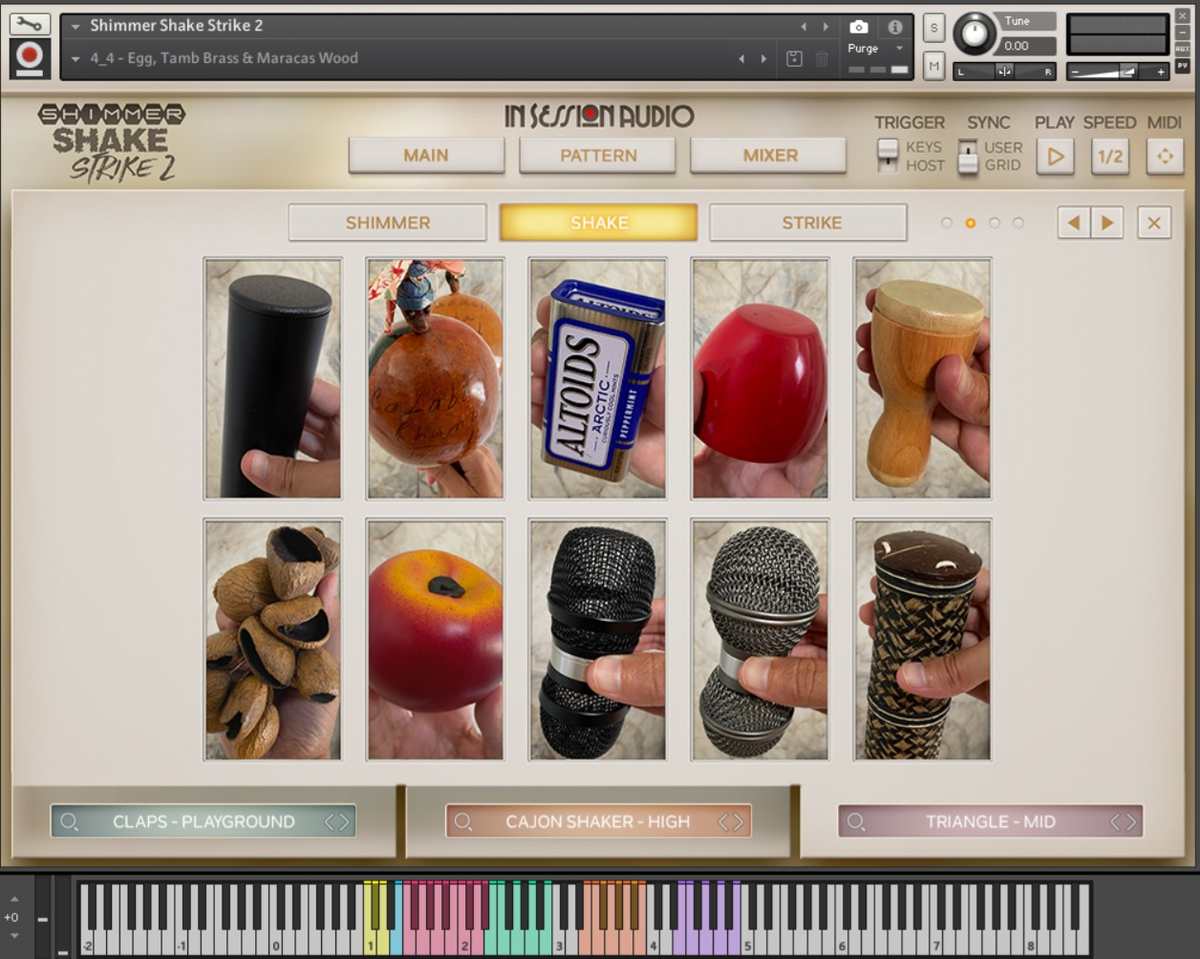Select next snapshot arrow beside 4_4 - Egg
This screenshot has height=959, width=1200.
tap(765, 59)
